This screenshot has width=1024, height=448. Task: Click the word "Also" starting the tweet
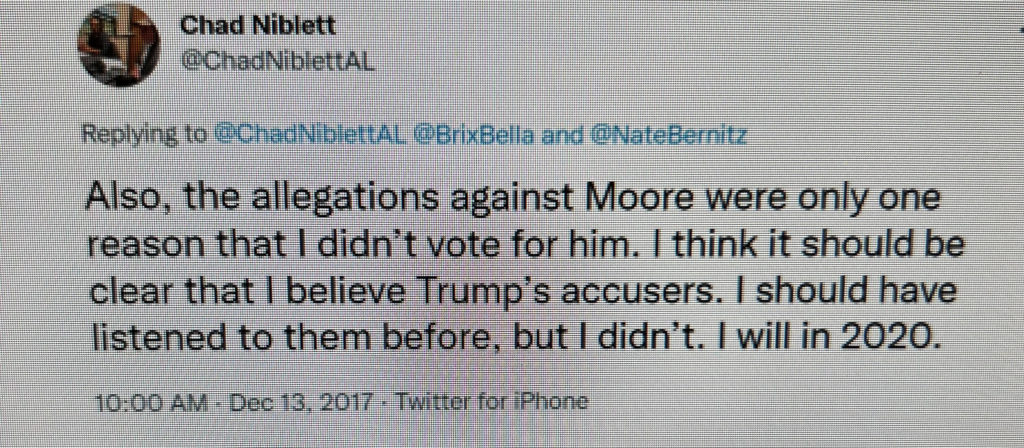[125, 198]
